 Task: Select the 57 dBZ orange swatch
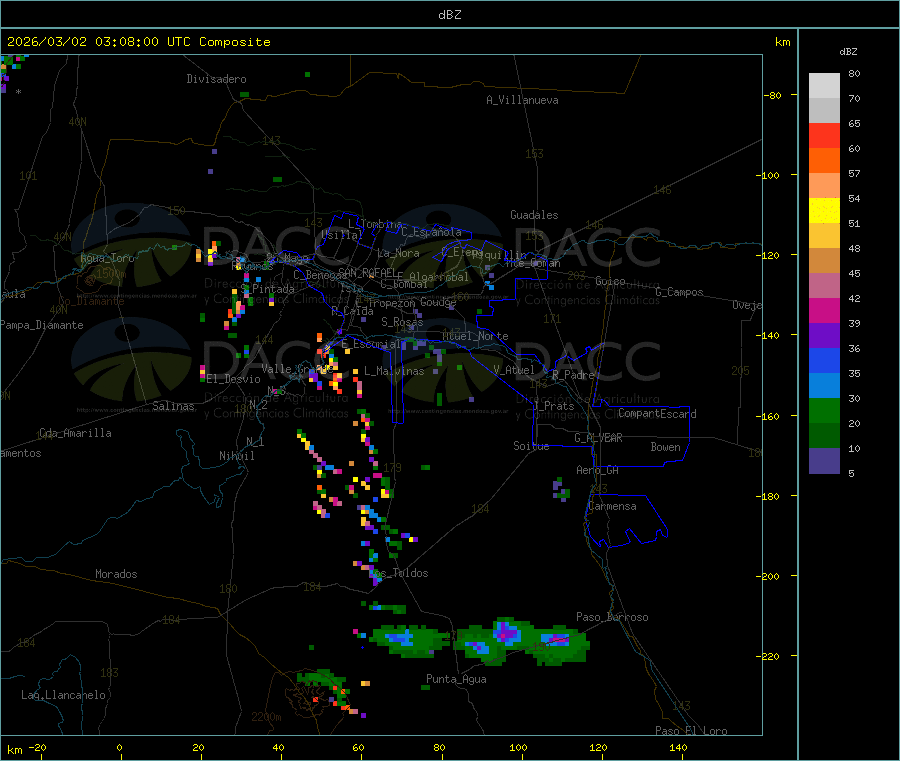[824, 161]
